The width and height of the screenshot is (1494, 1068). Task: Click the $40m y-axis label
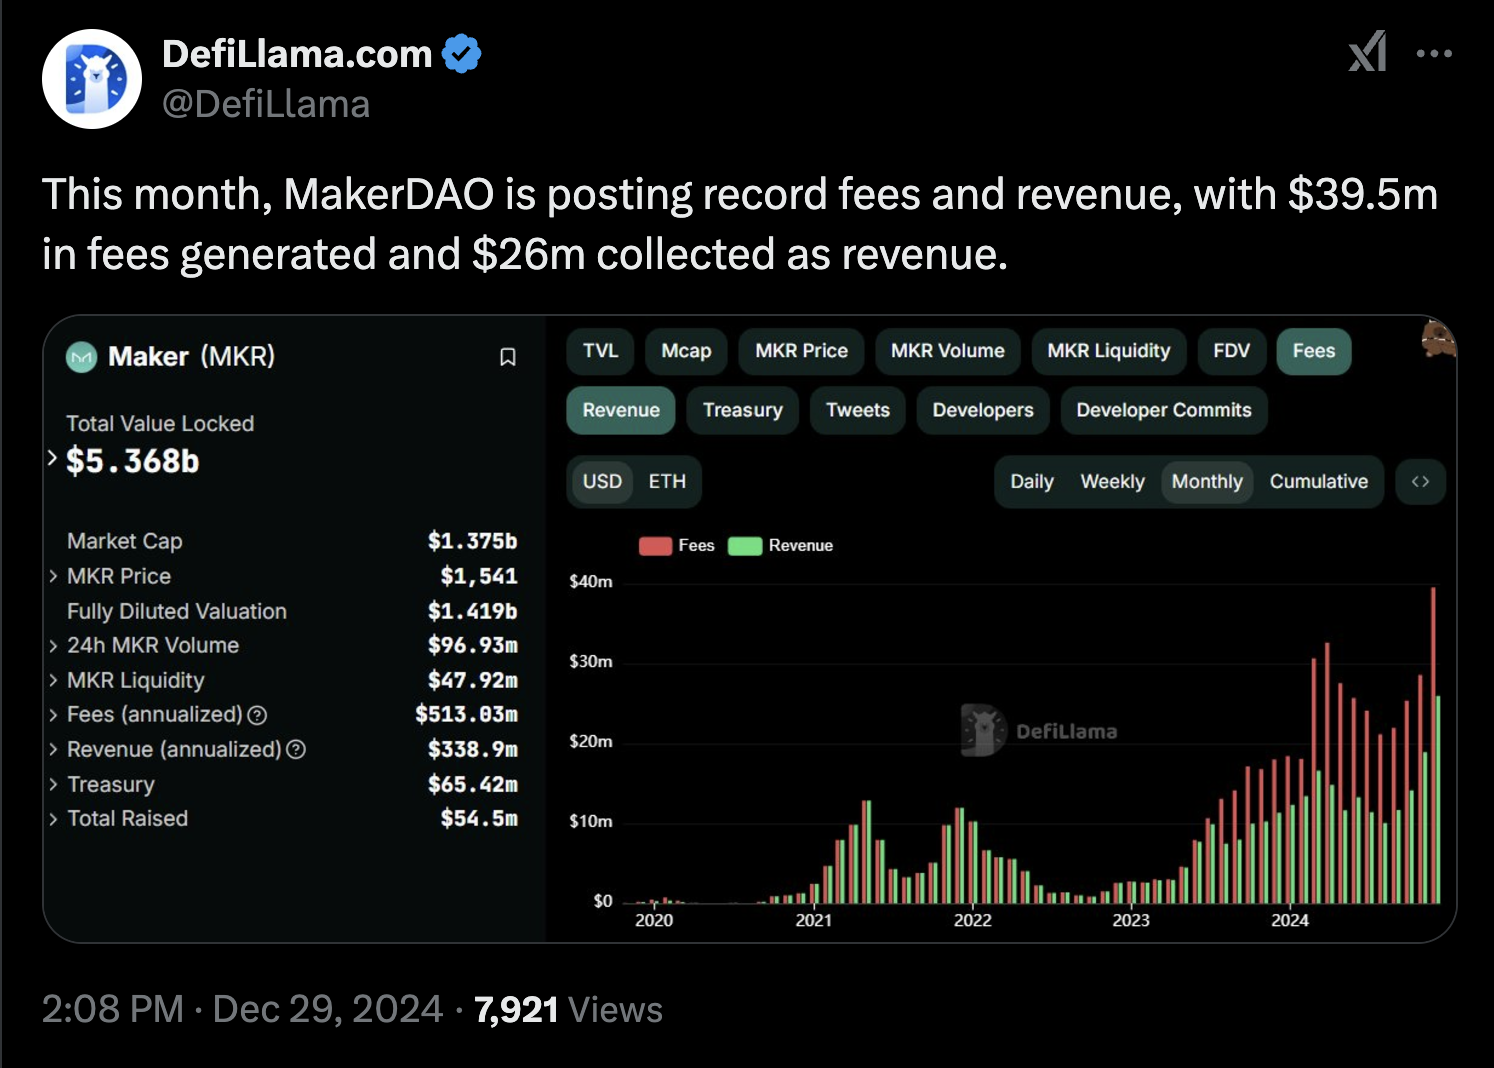(590, 581)
